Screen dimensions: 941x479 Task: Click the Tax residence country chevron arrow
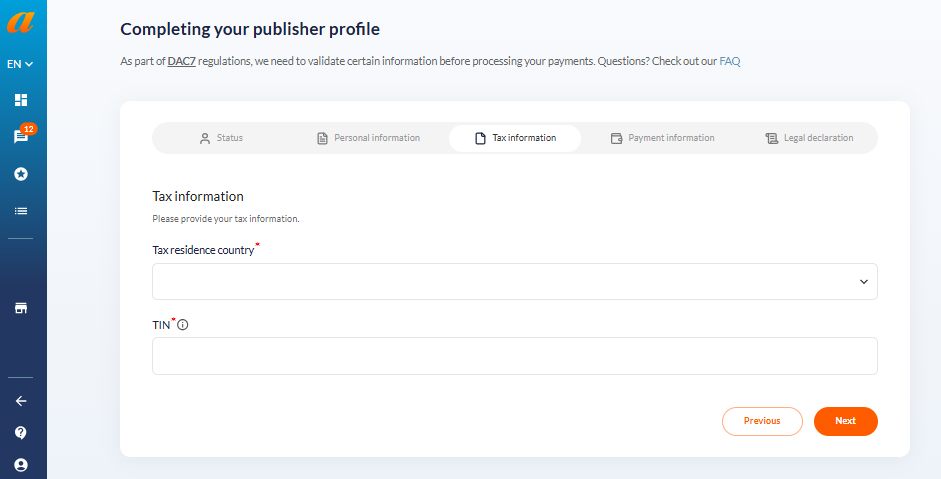pyautogui.click(x=864, y=282)
